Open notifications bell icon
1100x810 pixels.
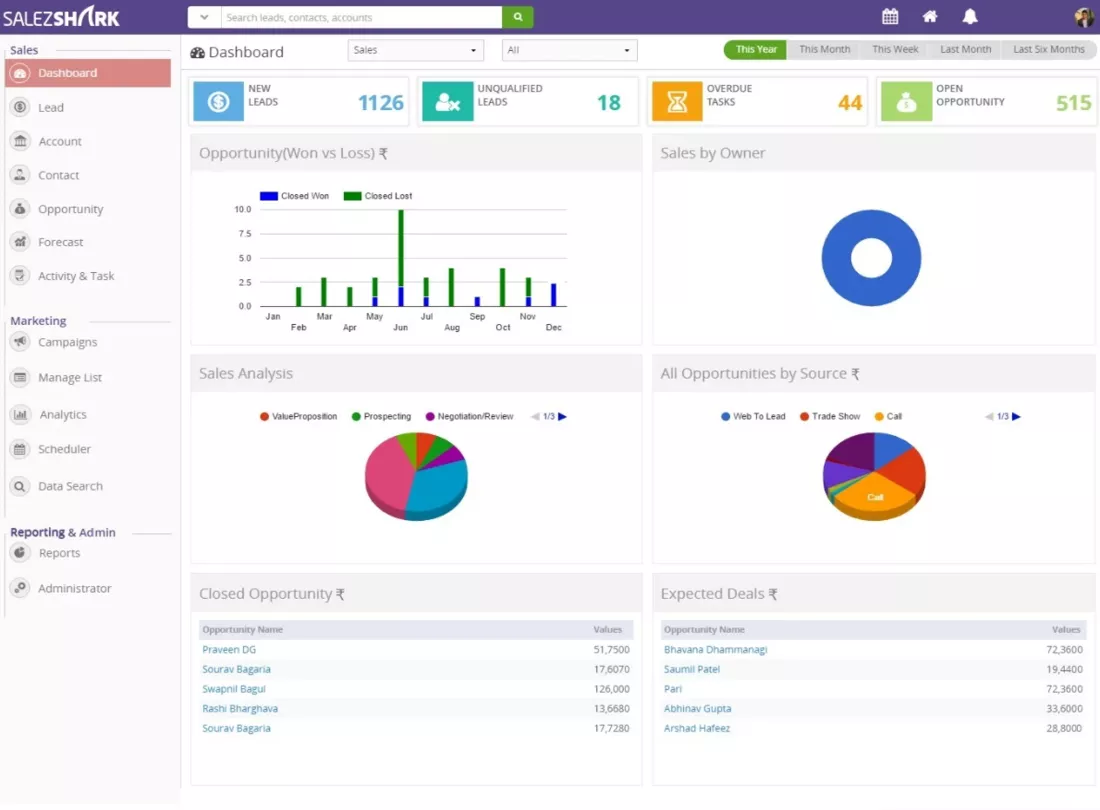click(x=970, y=17)
